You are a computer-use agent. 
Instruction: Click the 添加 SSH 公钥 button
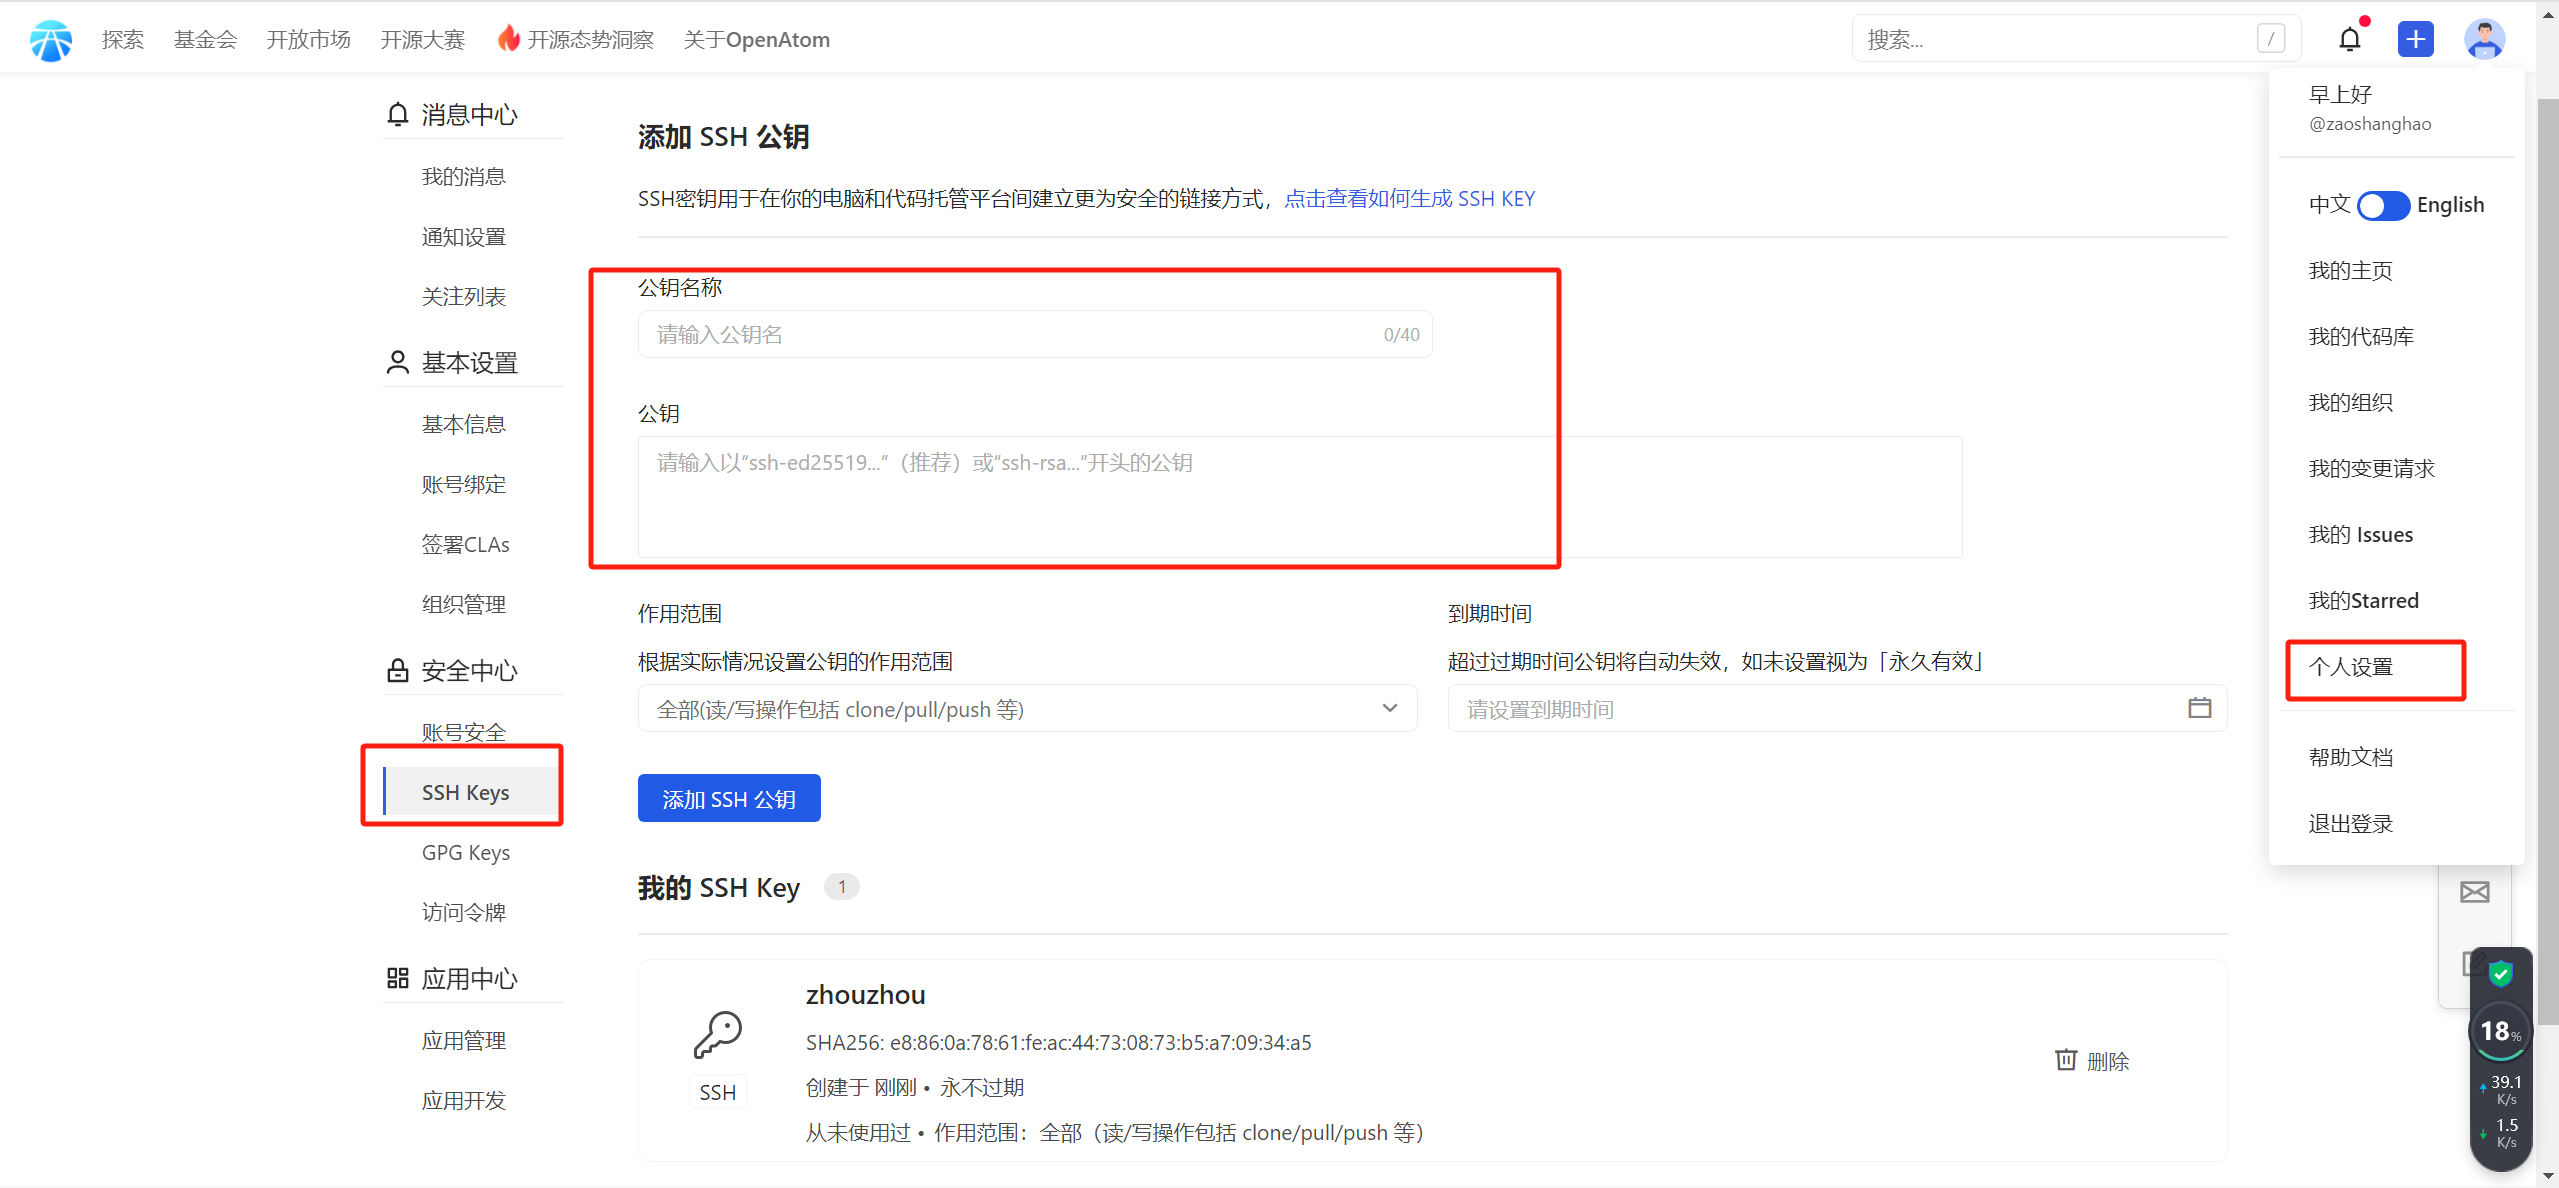pyautogui.click(x=729, y=799)
